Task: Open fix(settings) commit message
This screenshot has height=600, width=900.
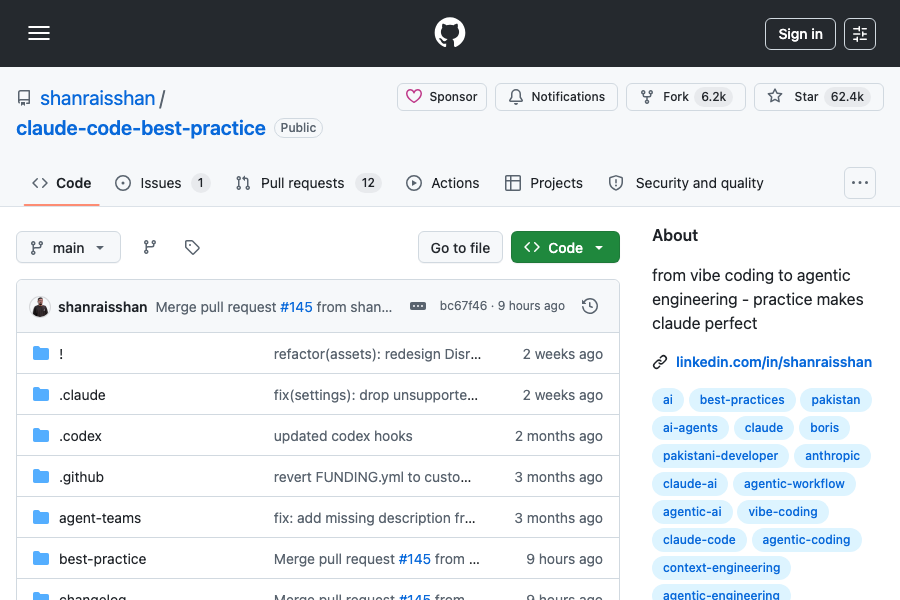Action: (375, 395)
